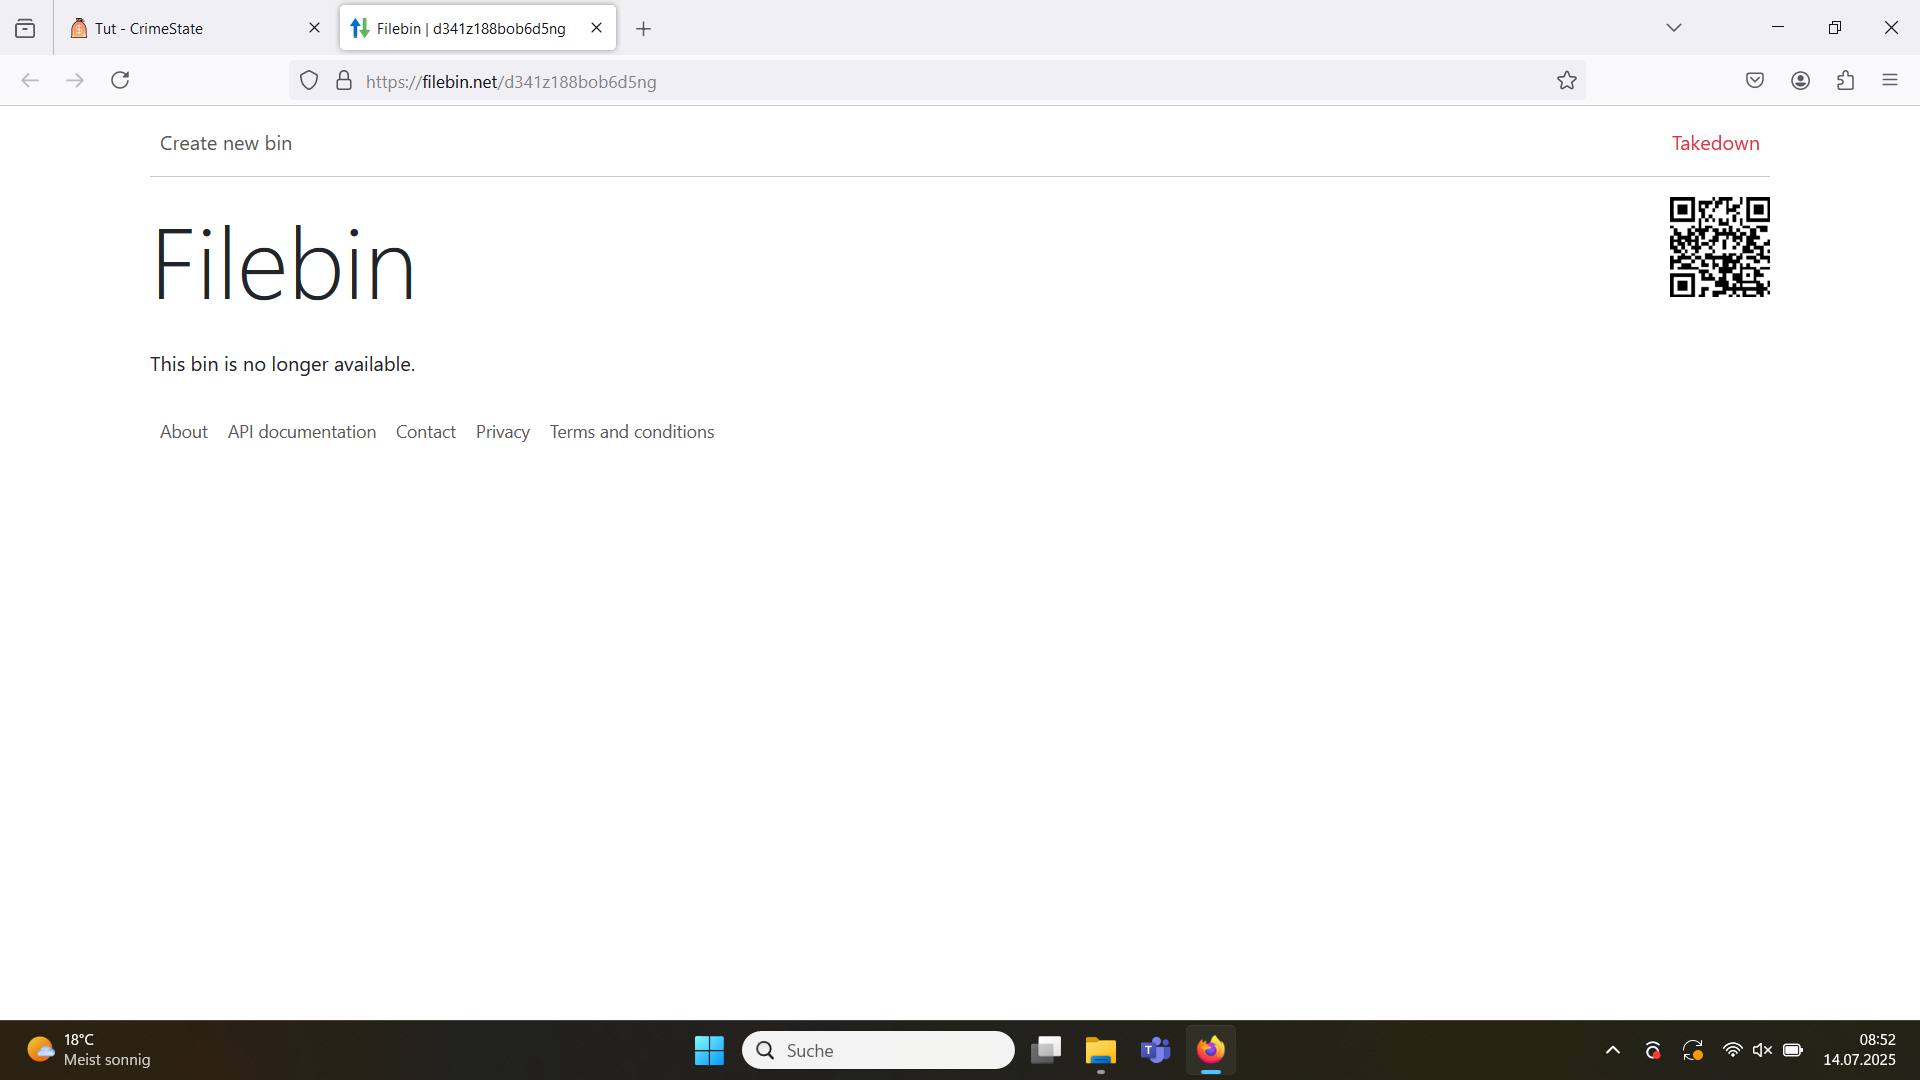
Task: Open tracking protection shield icon
Action: 309,81
